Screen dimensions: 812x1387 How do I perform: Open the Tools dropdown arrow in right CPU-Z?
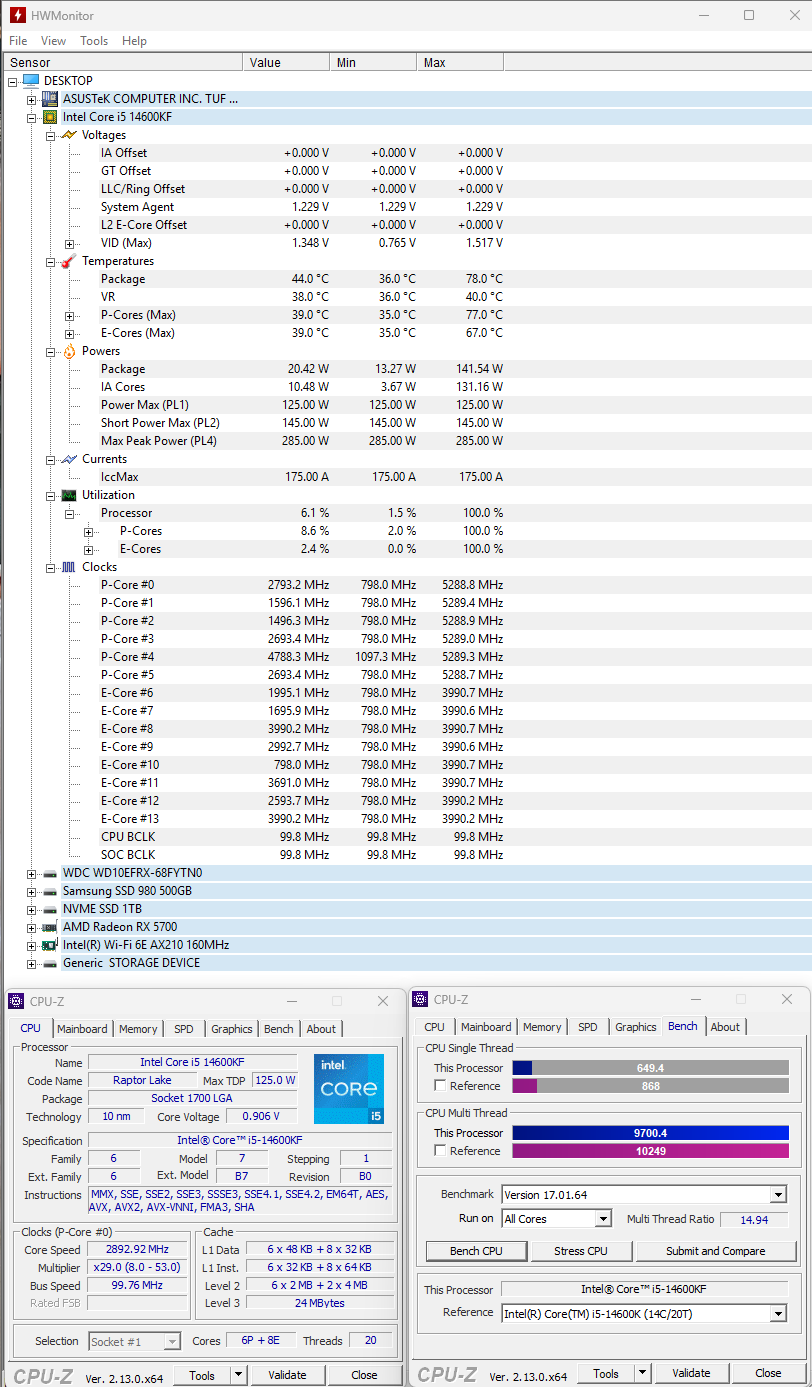coord(642,1373)
